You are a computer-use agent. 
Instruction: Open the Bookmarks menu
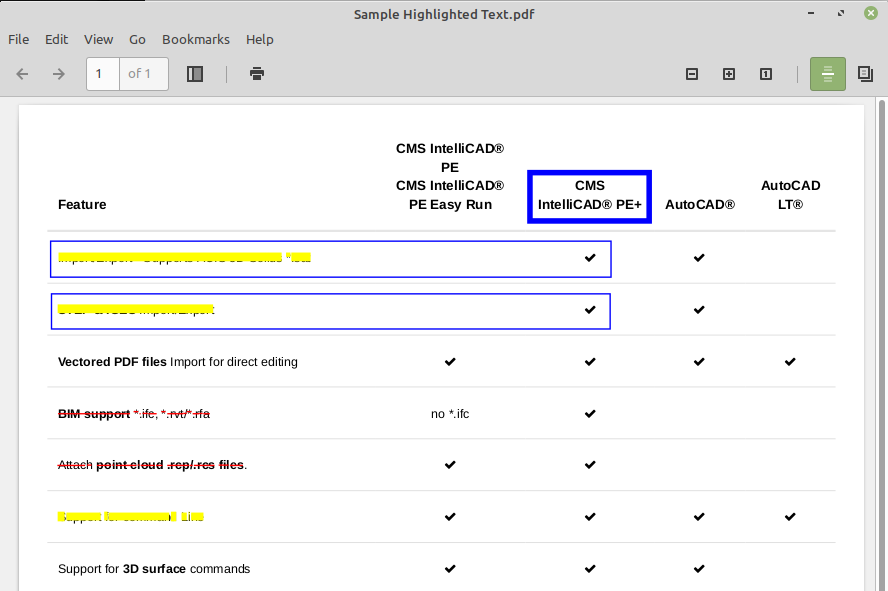[x=196, y=40]
